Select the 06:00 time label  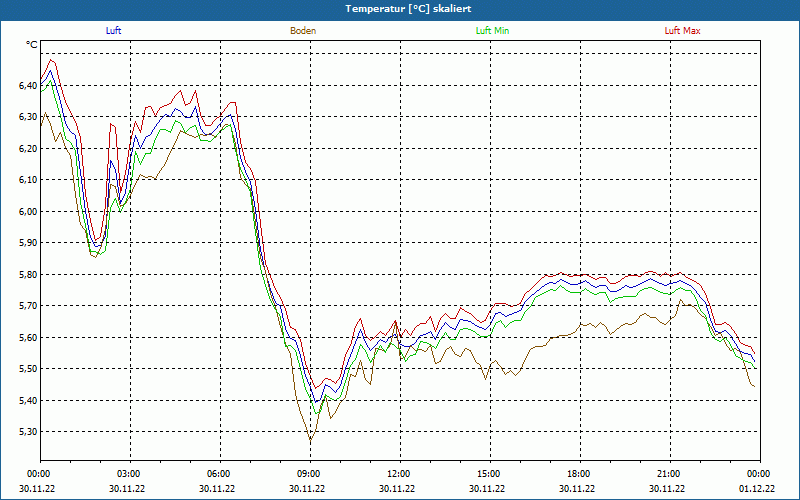(x=220, y=474)
